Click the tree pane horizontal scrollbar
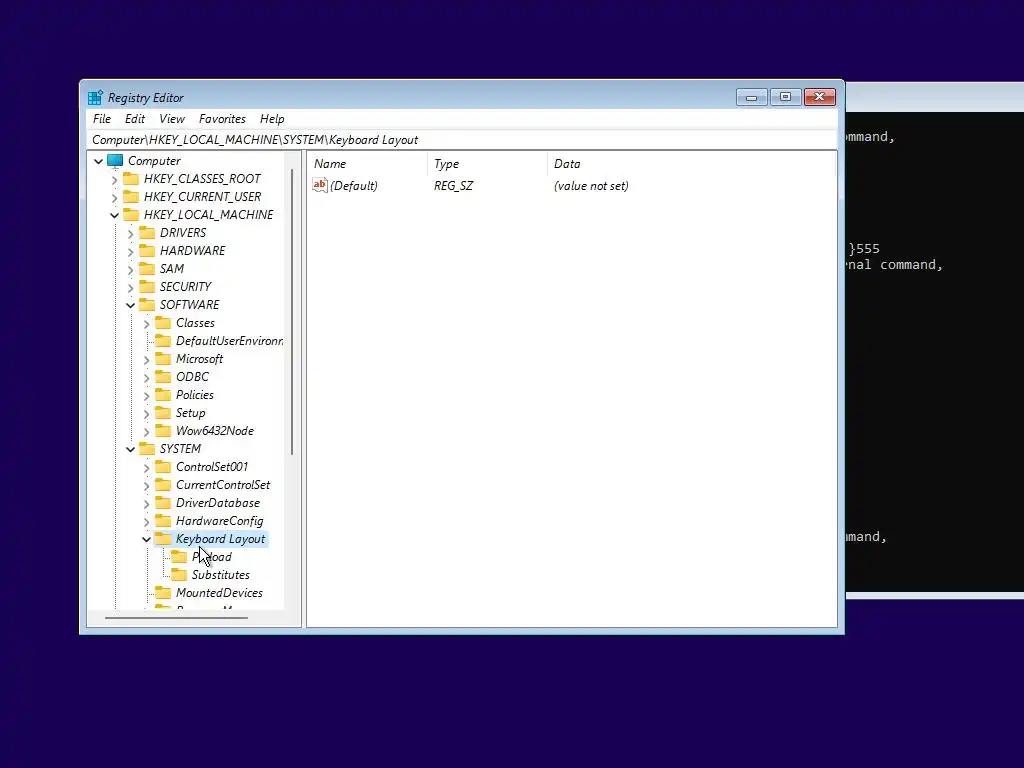The height and width of the screenshot is (768, 1024). pyautogui.click(x=176, y=617)
